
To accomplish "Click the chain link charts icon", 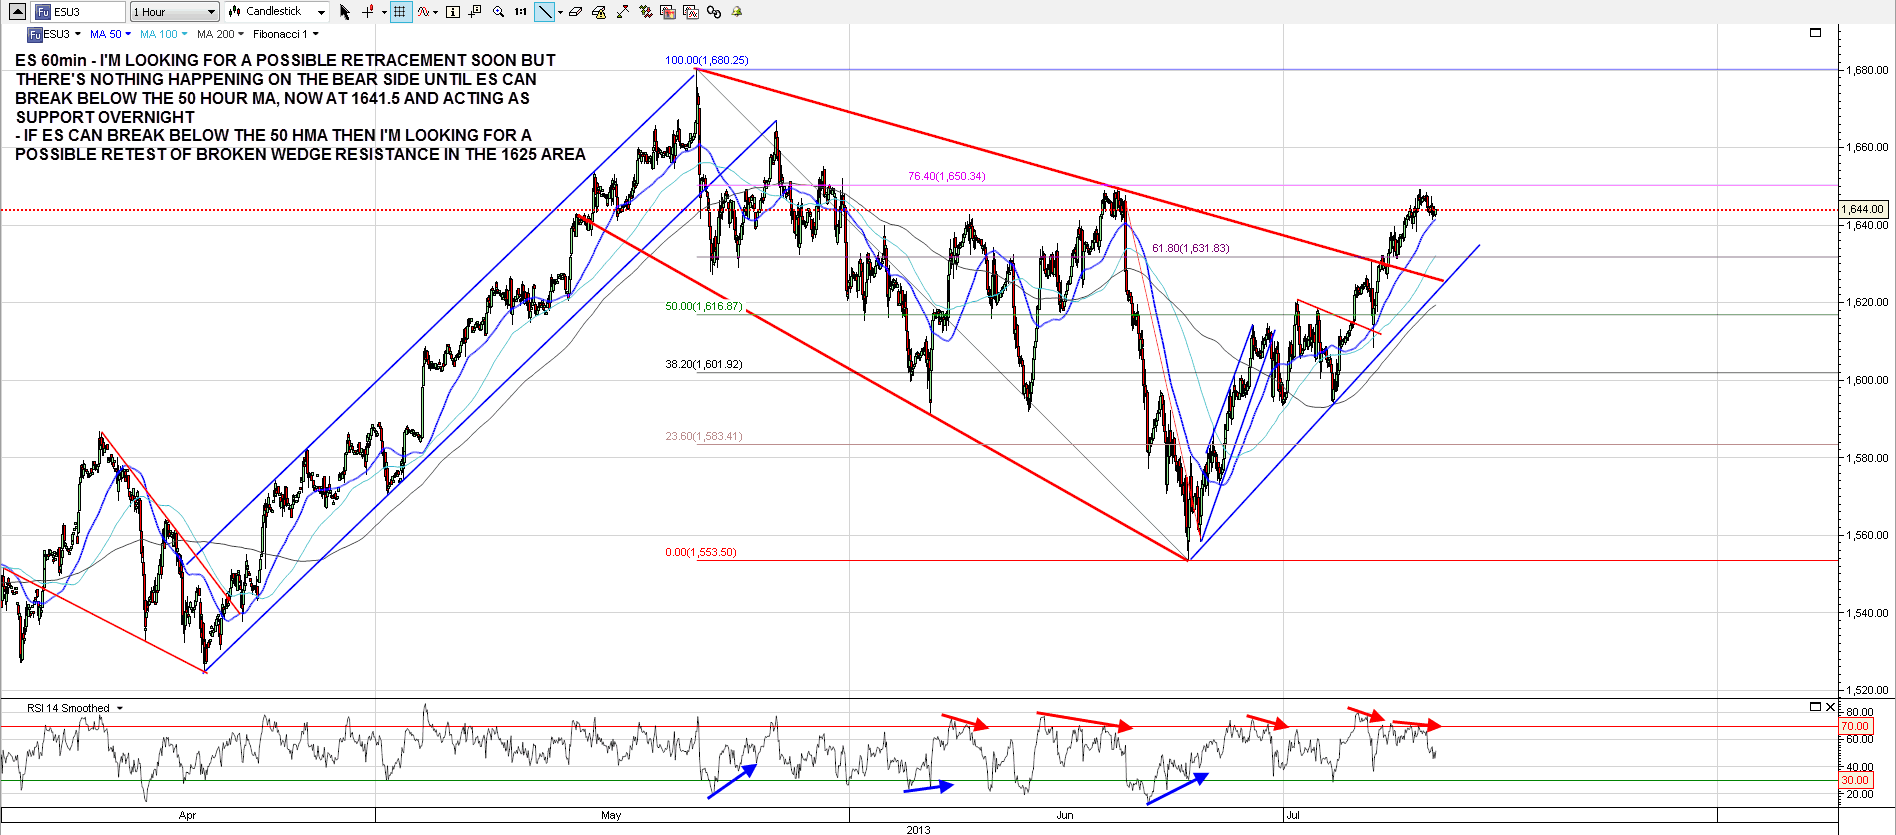I will click(x=713, y=12).
